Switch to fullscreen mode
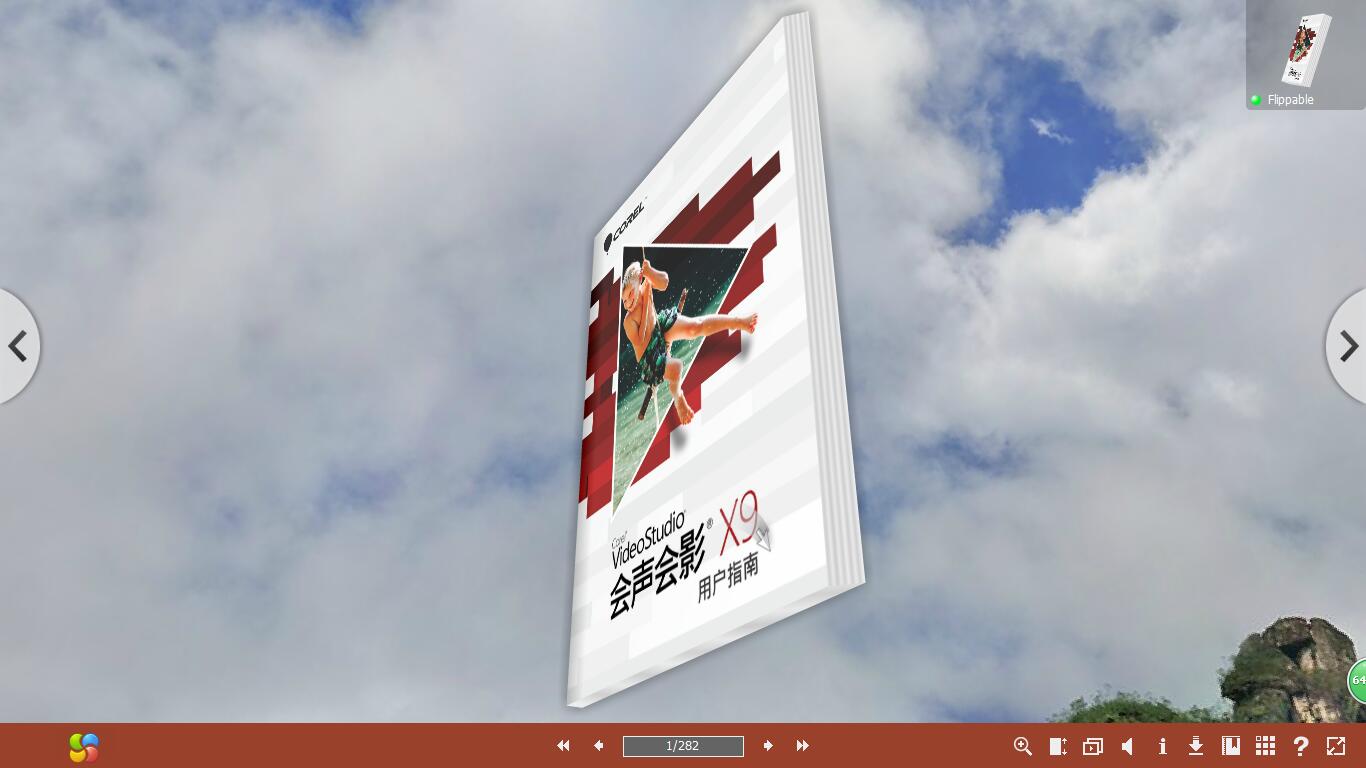Image resolution: width=1366 pixels, height=768 pixels. 1336,746
